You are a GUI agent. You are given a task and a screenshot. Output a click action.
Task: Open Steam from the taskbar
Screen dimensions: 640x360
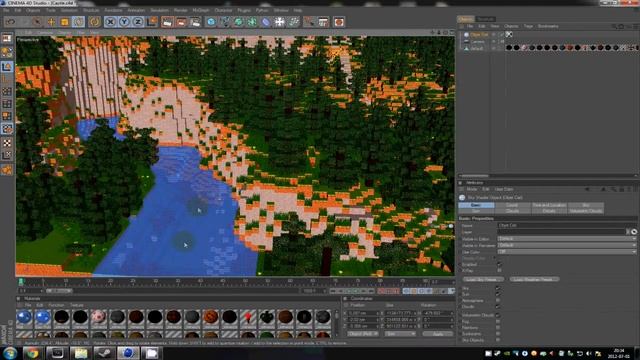click(104, 353)
